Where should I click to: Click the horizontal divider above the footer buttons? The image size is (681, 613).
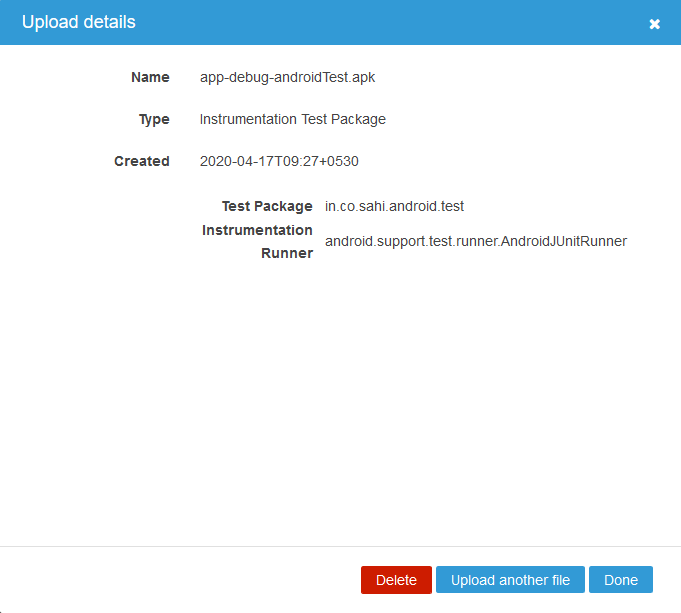[340, 547]
